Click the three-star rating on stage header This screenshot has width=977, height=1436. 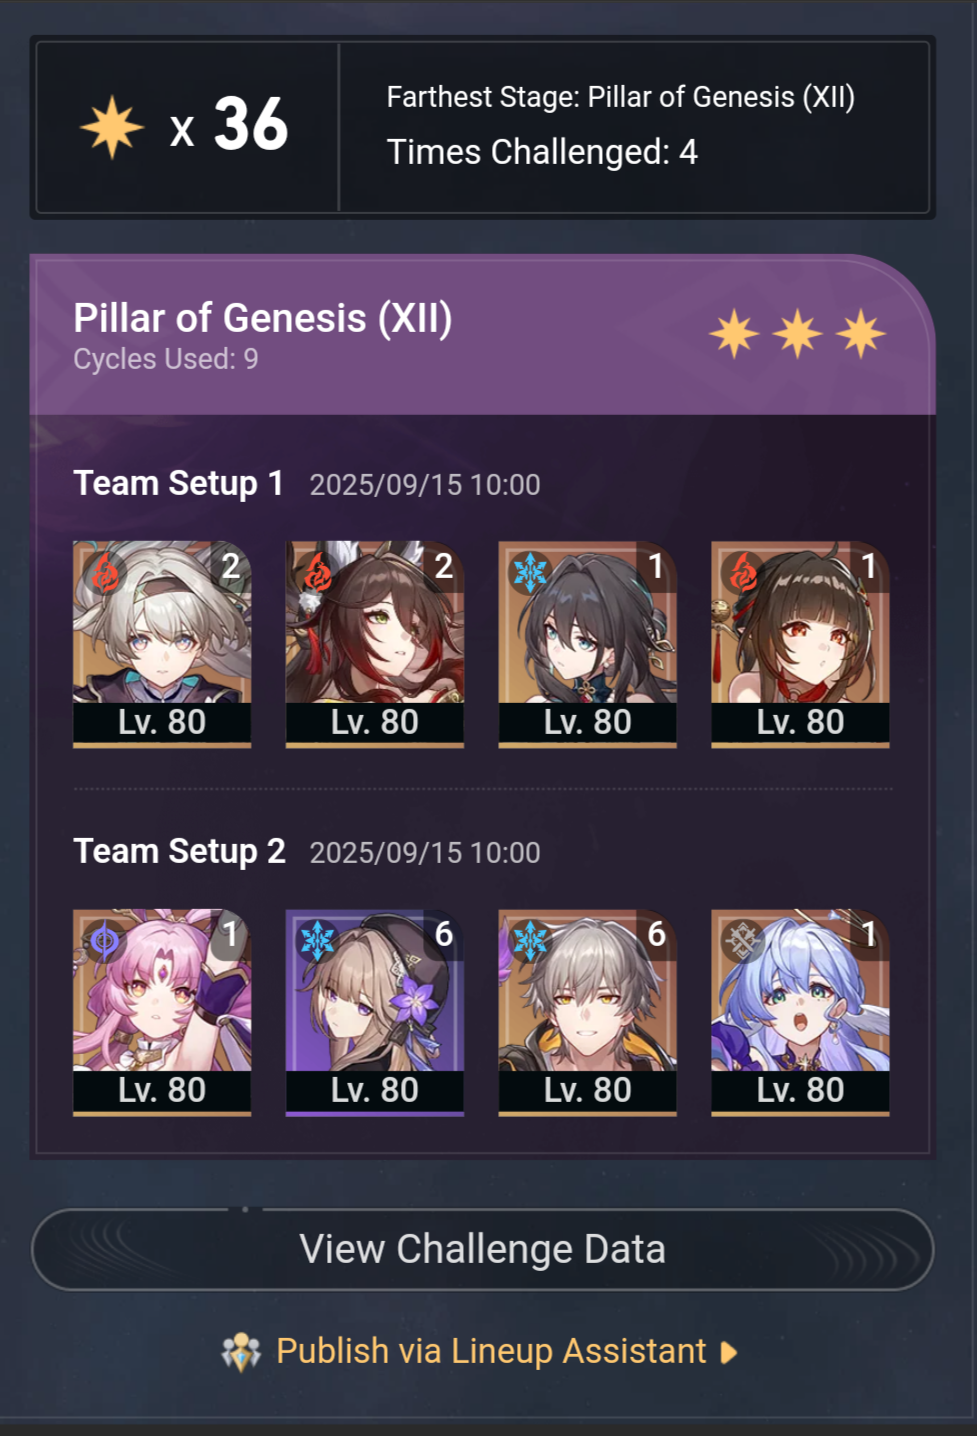(798, 333)
